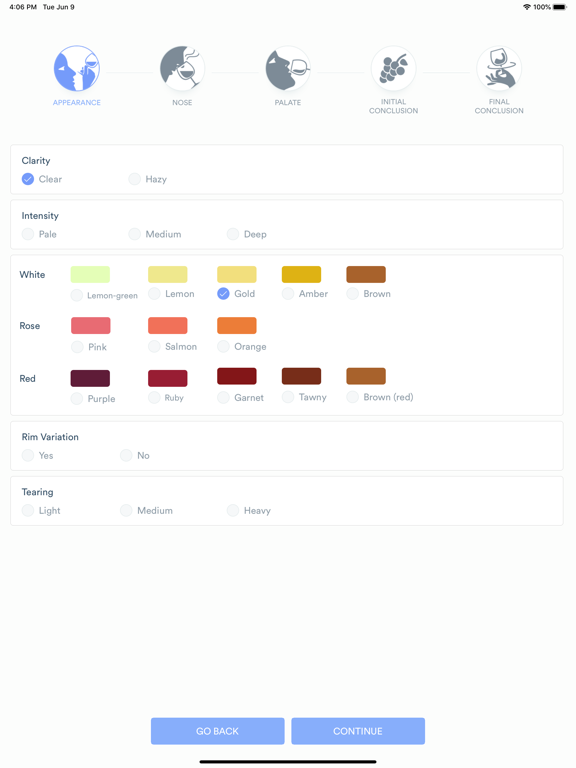The image size is (576, 768).
Task: Tap the Lemon color swatch
Action: [x=168, y=274]
